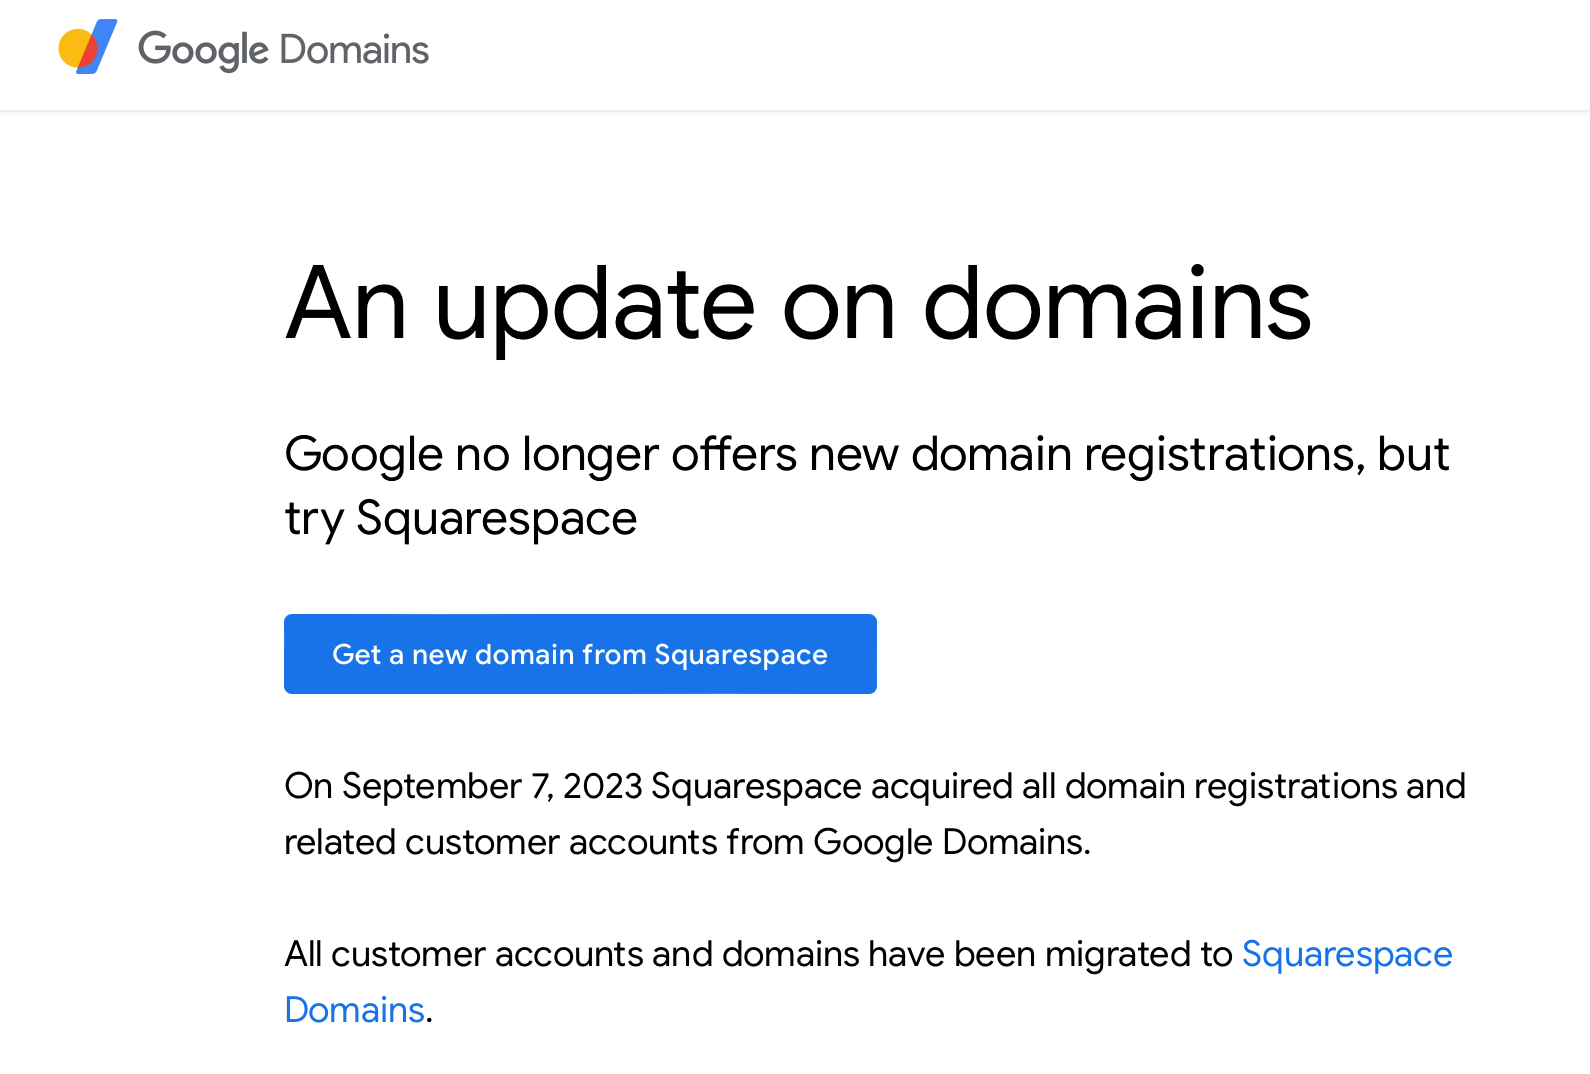
Task: Click the 'Google no longer offers new domain registrations' subheading
Action: [866, 486]
